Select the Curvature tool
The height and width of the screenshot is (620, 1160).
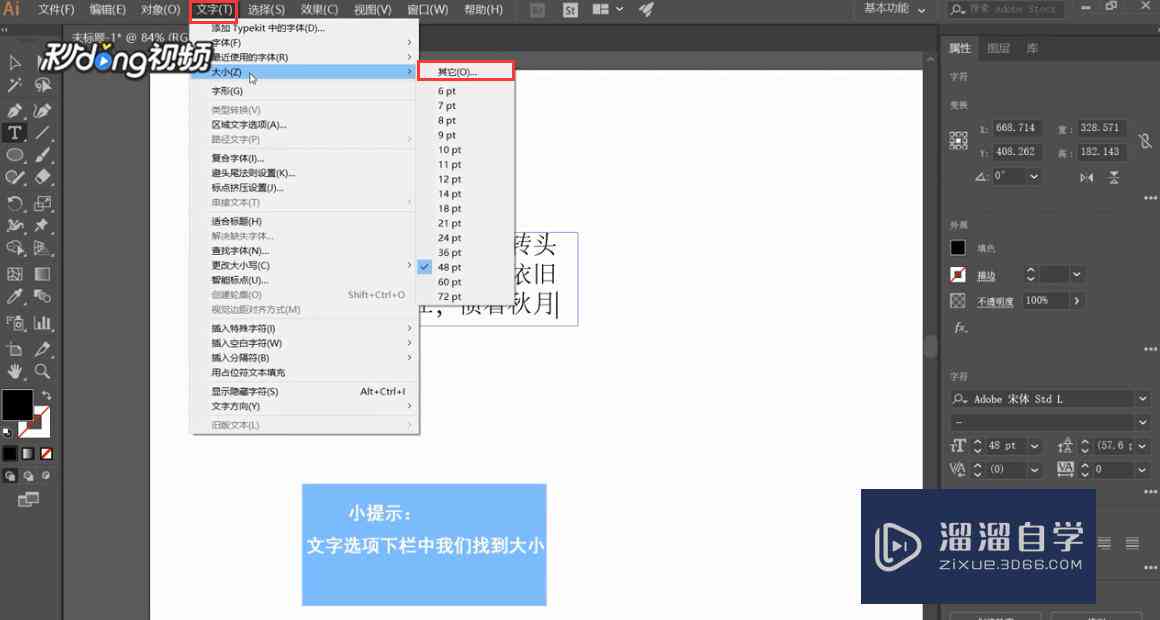click(x=43, y=111)
